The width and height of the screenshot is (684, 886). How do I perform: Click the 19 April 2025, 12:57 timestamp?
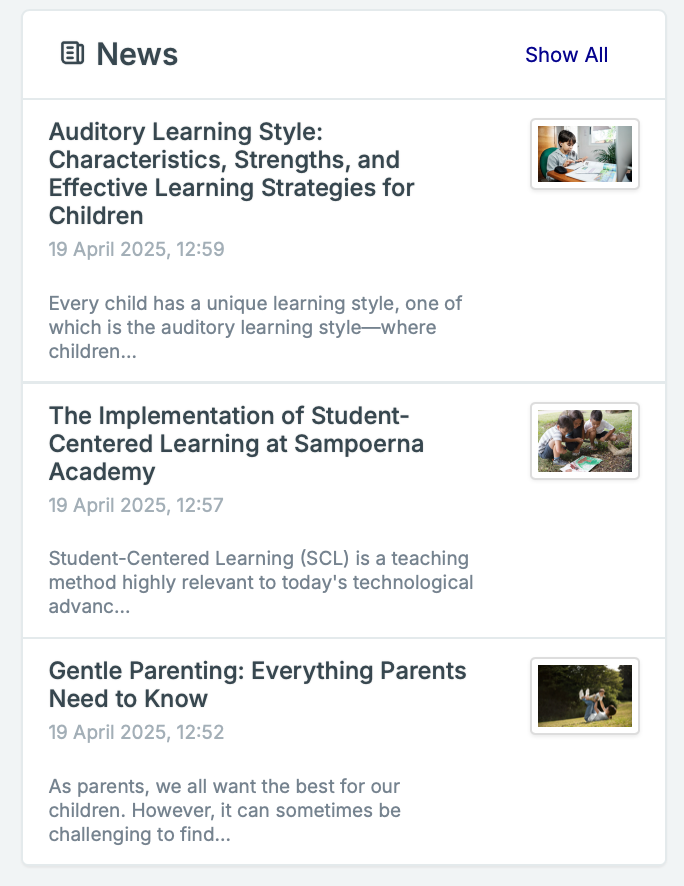click(136, 505)
